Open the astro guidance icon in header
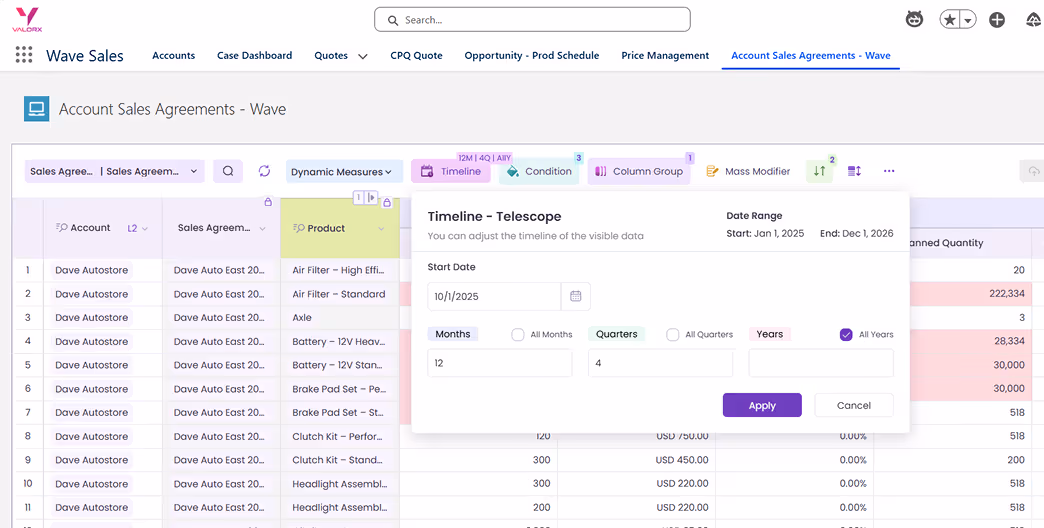Screen dimensions: 1044x528 [915, 19]
